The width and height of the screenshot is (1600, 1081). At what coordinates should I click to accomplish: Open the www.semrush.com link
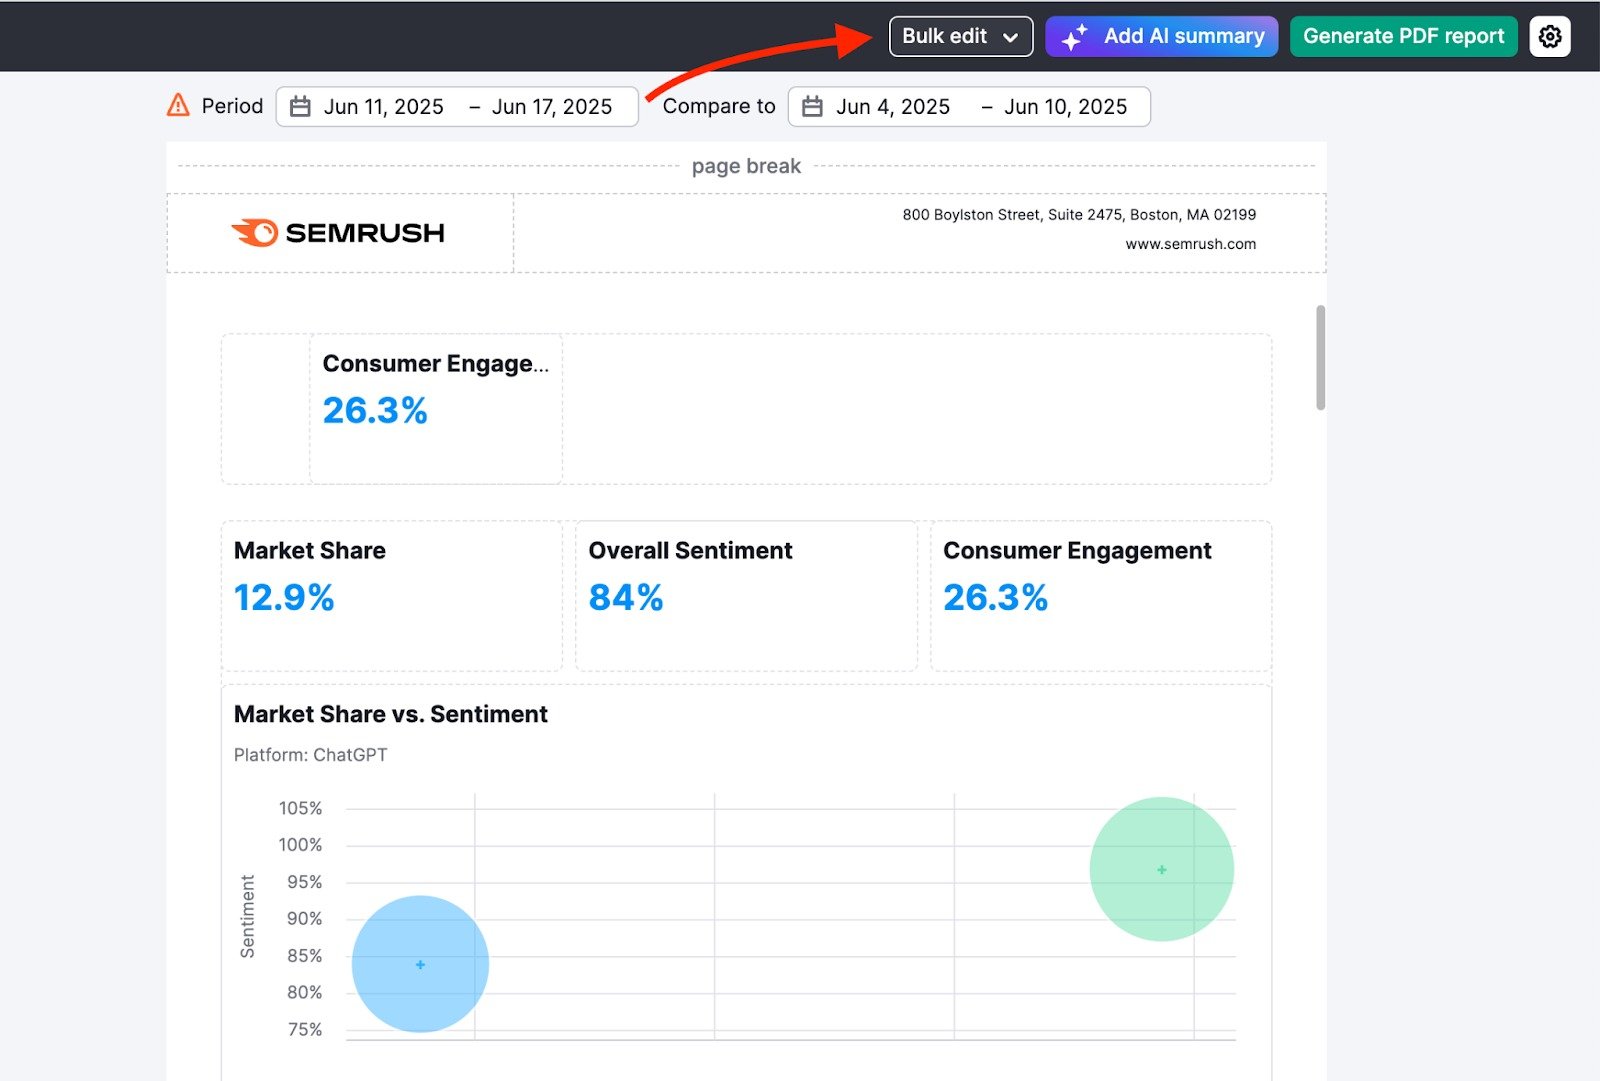[x=1190, y=244]
